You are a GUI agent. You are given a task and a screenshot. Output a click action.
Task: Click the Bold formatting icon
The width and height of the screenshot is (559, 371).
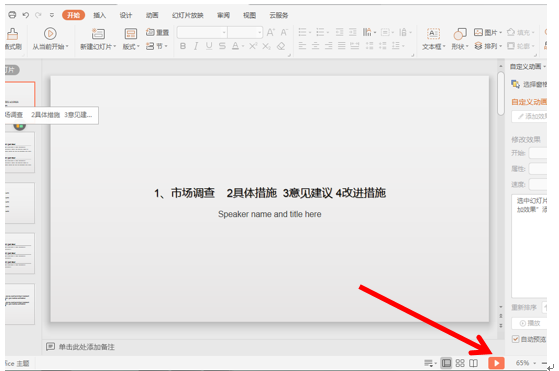coord(183,46)
